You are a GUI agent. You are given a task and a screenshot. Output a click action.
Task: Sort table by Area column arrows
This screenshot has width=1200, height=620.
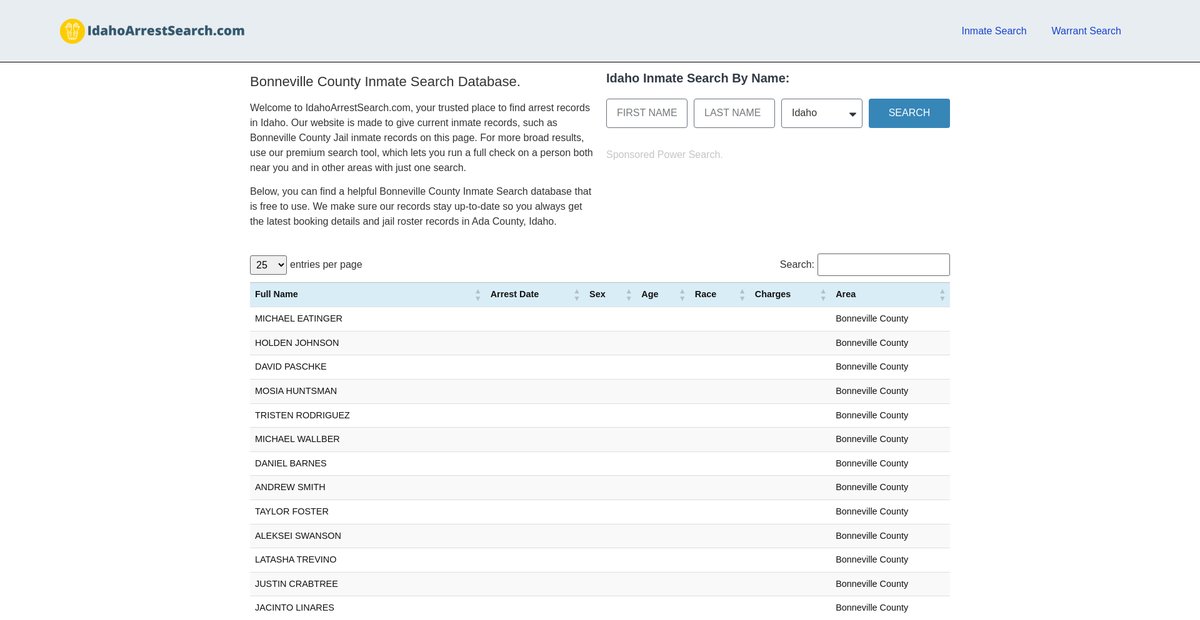pyautogui.click(x=941, y=294)
